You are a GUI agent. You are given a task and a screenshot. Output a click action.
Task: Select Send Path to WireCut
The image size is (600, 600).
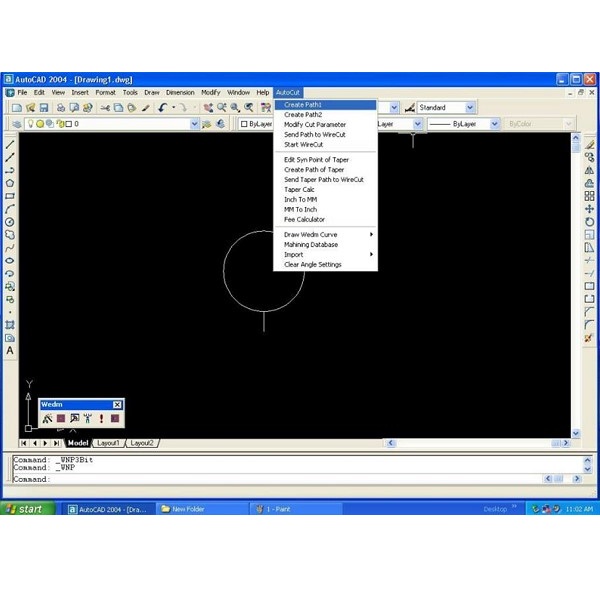pyautogui.click(x=326, y=135)
